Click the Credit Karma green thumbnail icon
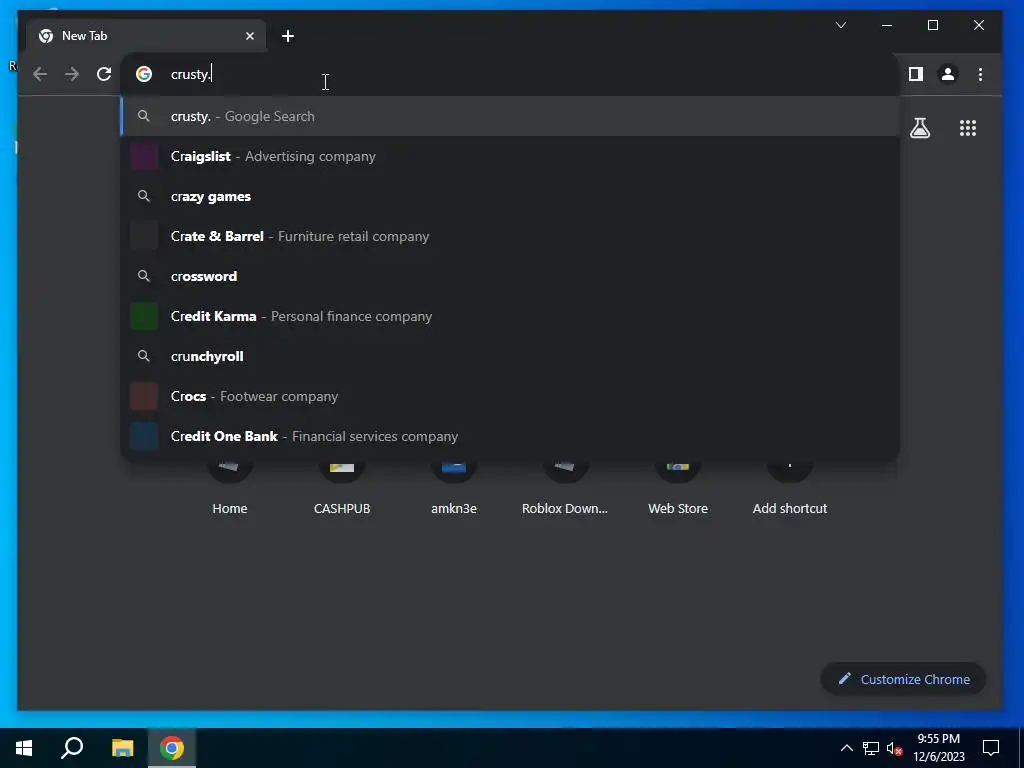Image resolution: width=1024 pixels, height=768 pixels. pos(144,317)
